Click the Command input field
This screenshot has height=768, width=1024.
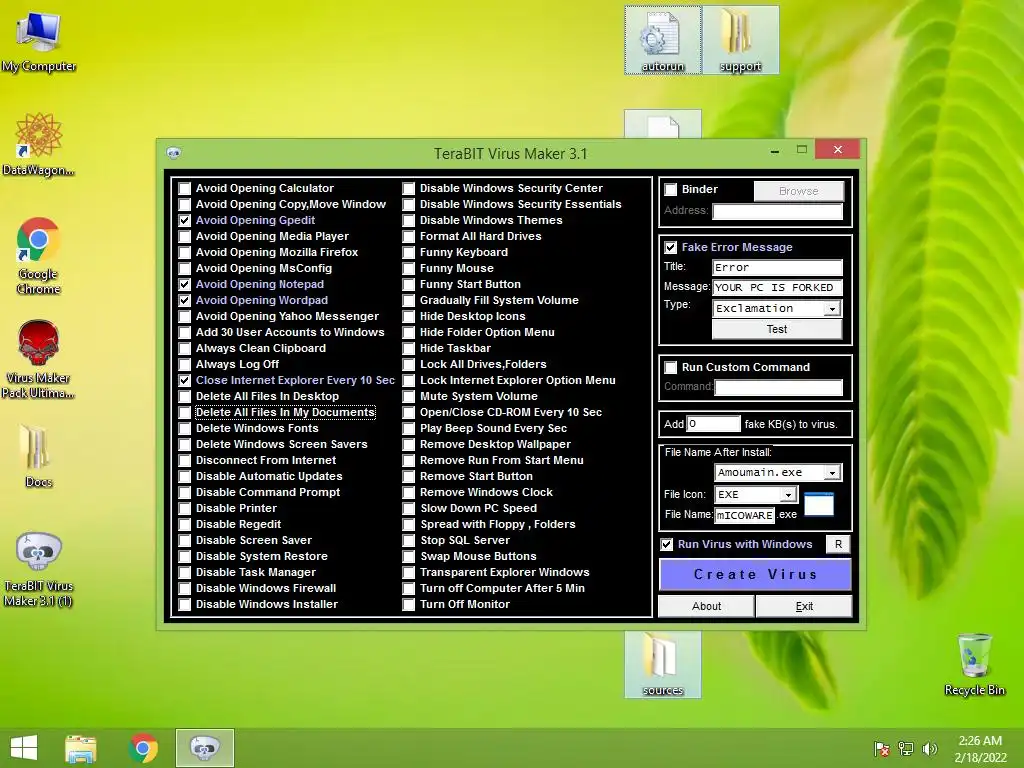tap(778, 388)
